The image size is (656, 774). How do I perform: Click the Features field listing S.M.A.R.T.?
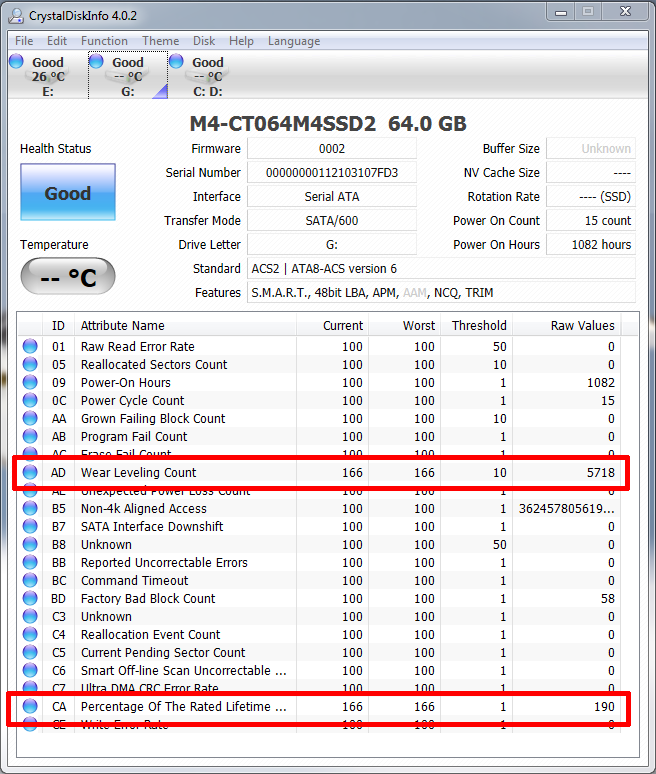pyautogui.click(x=441, y=293)
